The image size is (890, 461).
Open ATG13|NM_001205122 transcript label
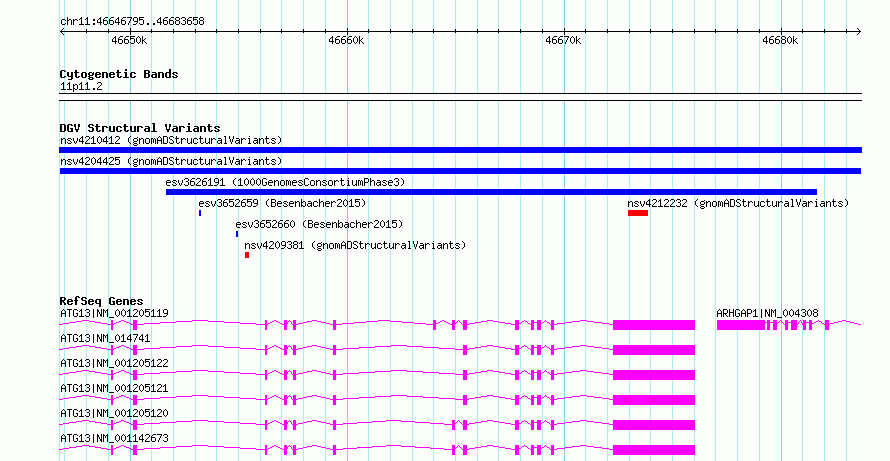coord(114,363)
